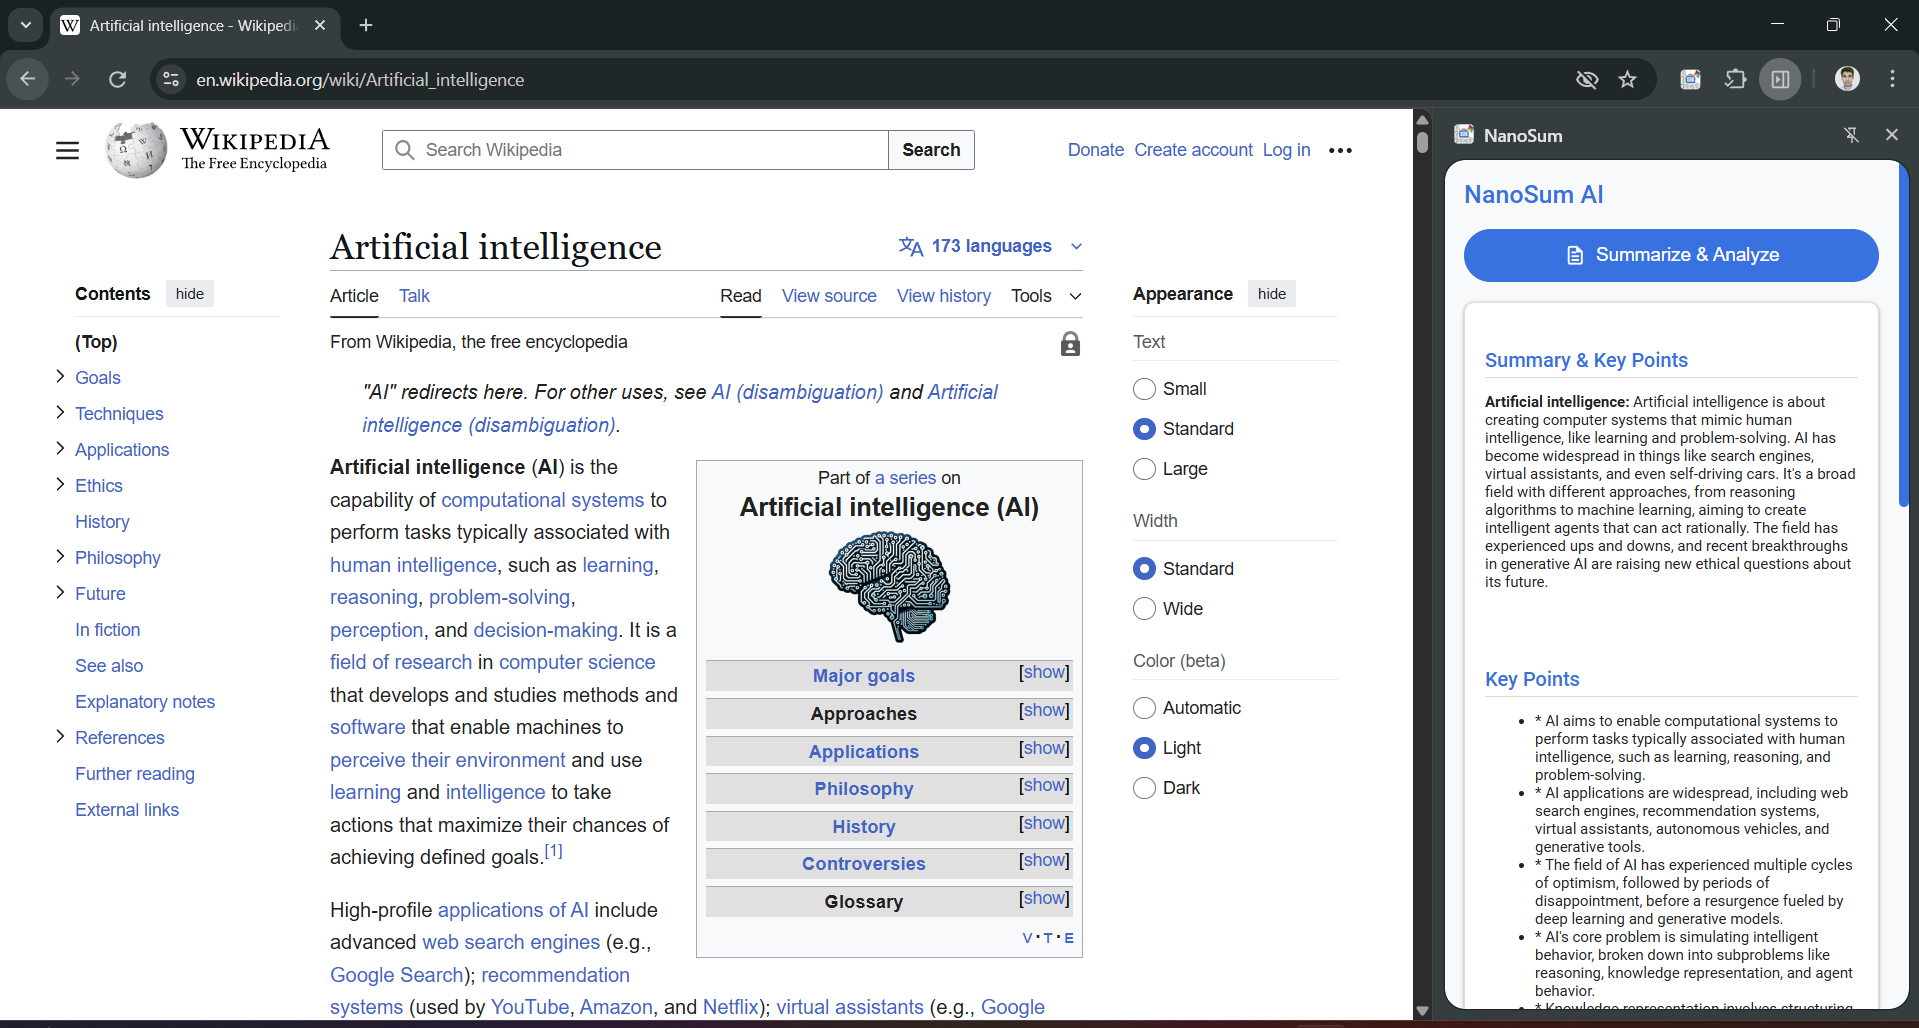Open the View history tab
This screenshot has height=1028, width=1919.
point(944,296)
